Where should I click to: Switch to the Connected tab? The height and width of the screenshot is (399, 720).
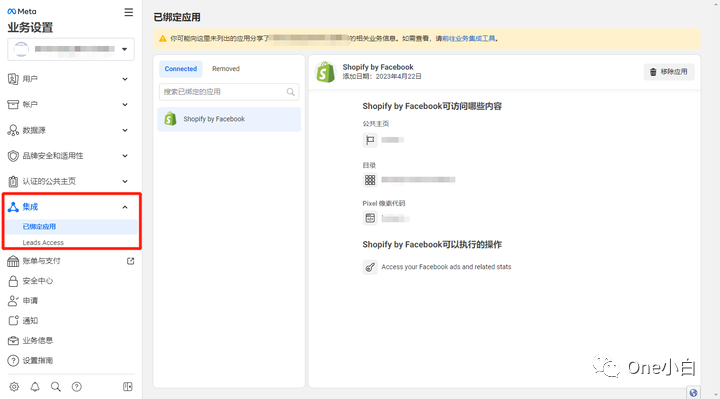coord(180,69)
